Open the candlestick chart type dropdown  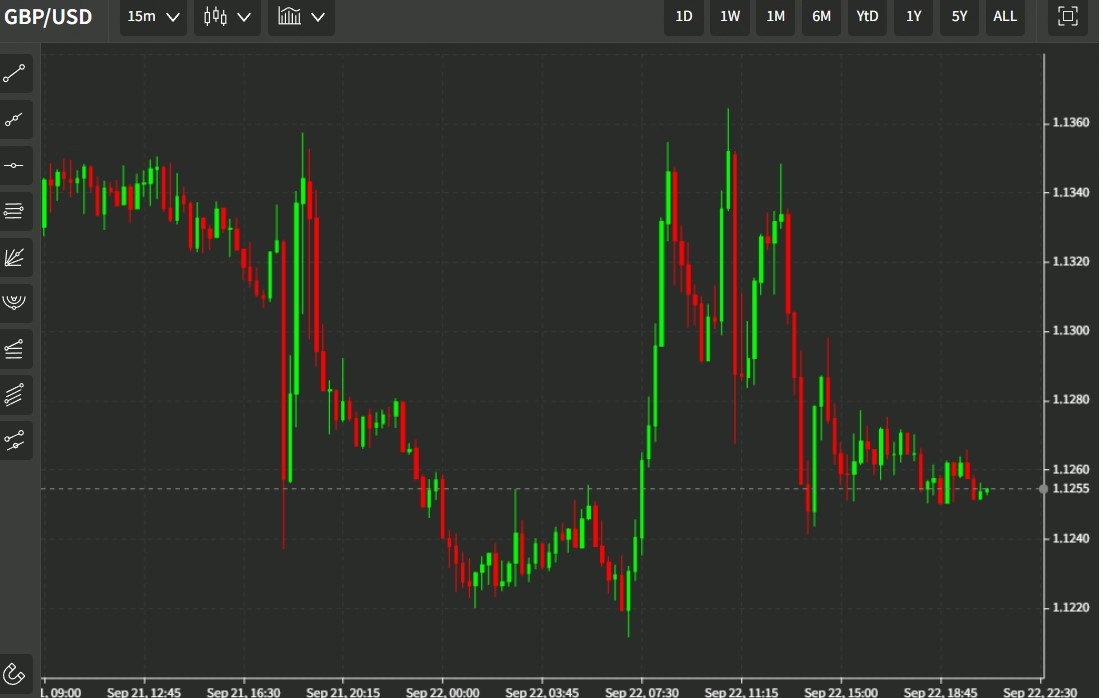[x=227, y=16]
